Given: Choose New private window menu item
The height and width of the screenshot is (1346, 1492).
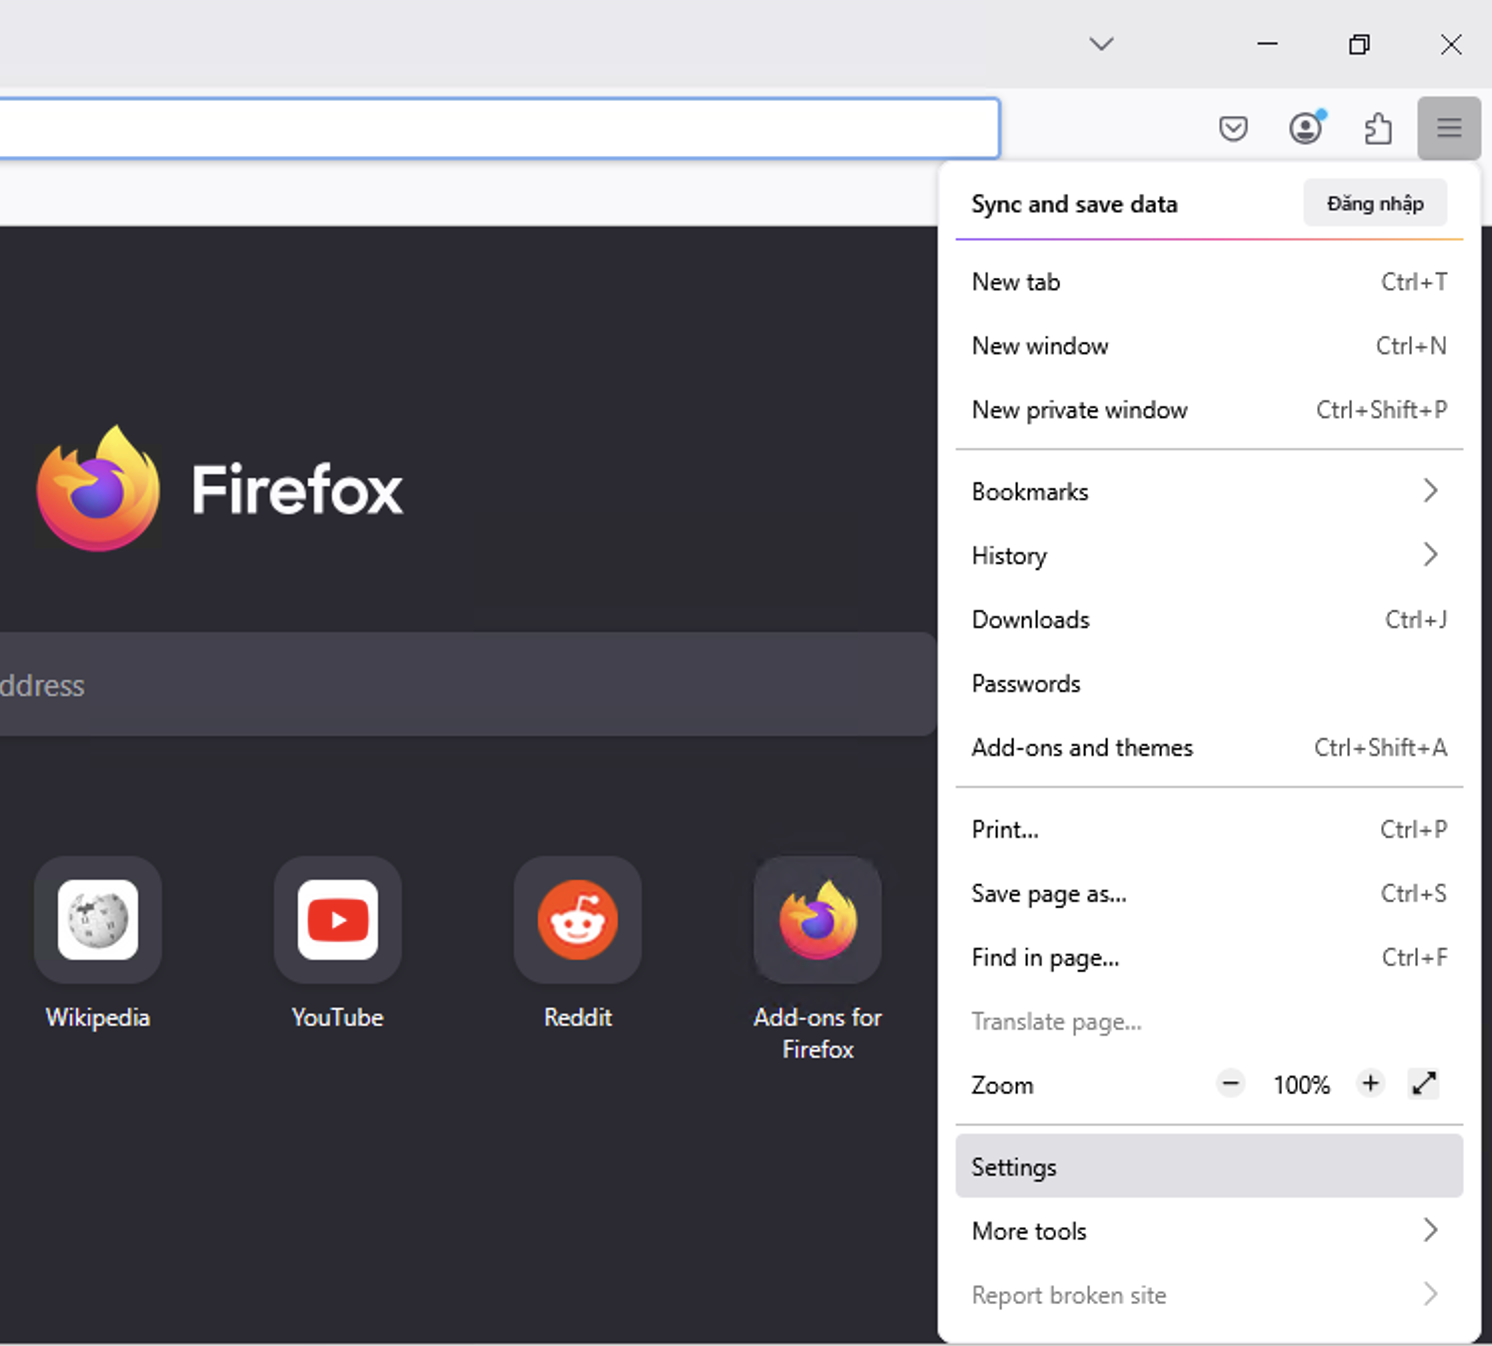Looking at the screenshot, I should (1208, 410).
